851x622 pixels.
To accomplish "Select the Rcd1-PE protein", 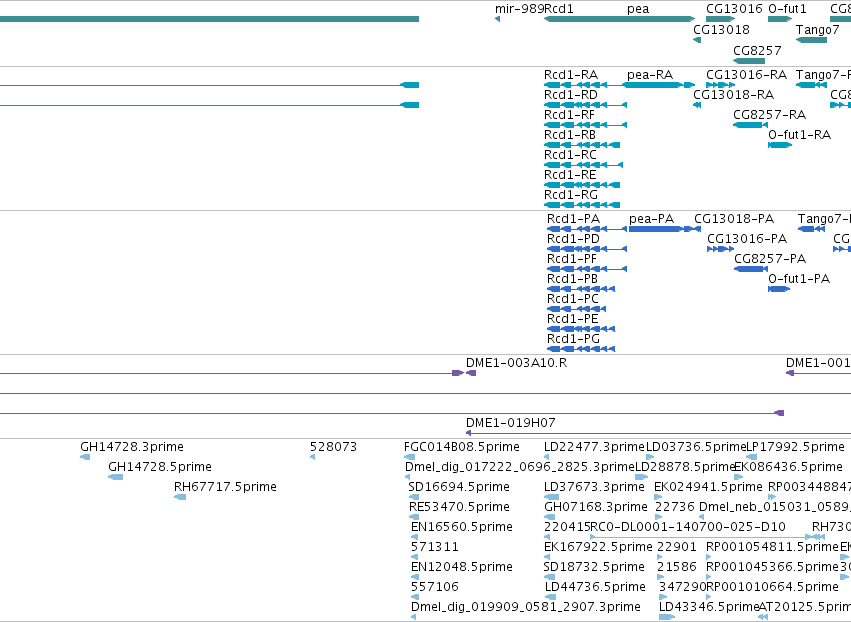I will [x=581, y=329].
